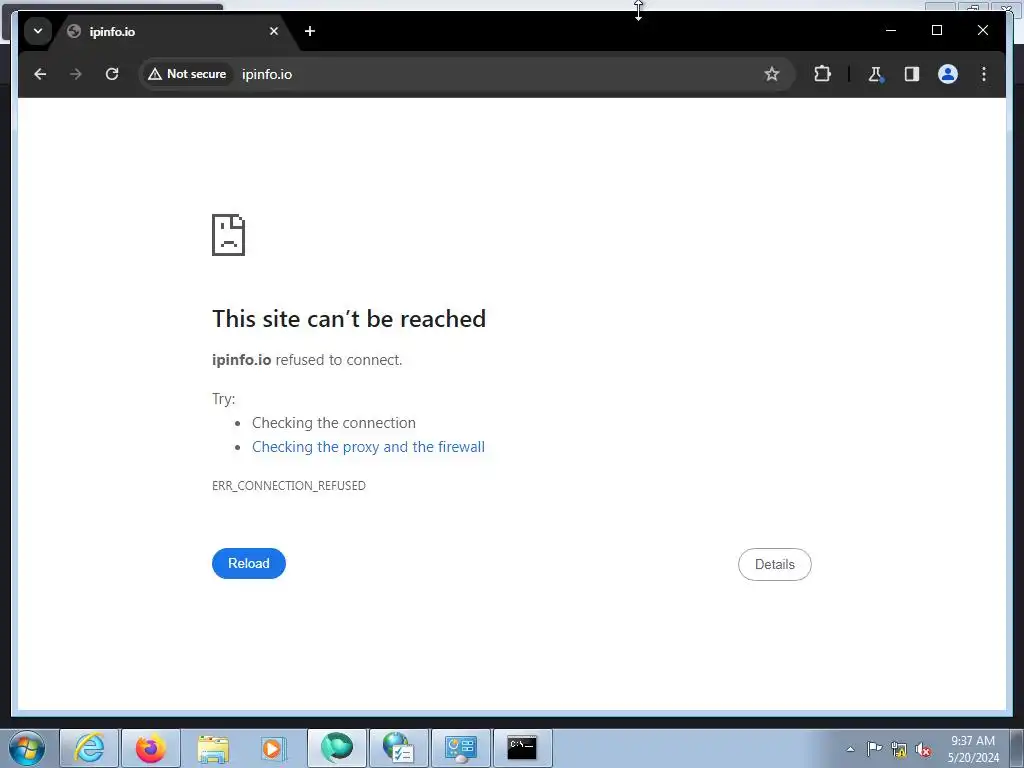Click the forward navigation arrow

[76, 74]
